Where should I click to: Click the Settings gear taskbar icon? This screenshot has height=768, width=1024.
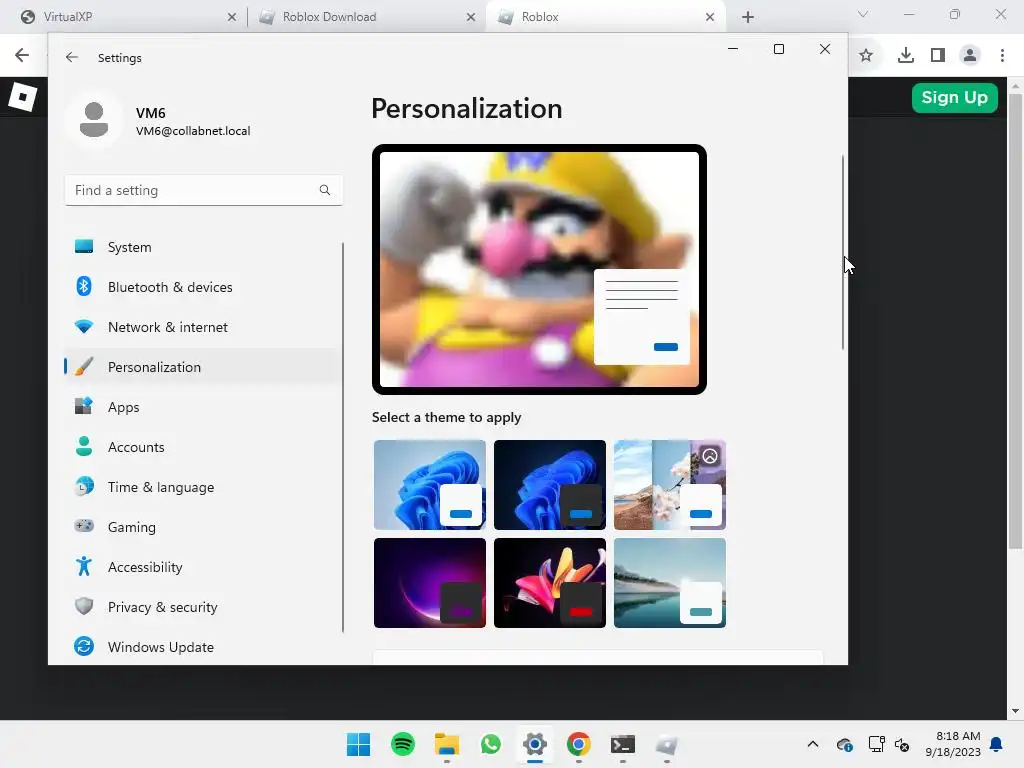(x=534, y=744)
